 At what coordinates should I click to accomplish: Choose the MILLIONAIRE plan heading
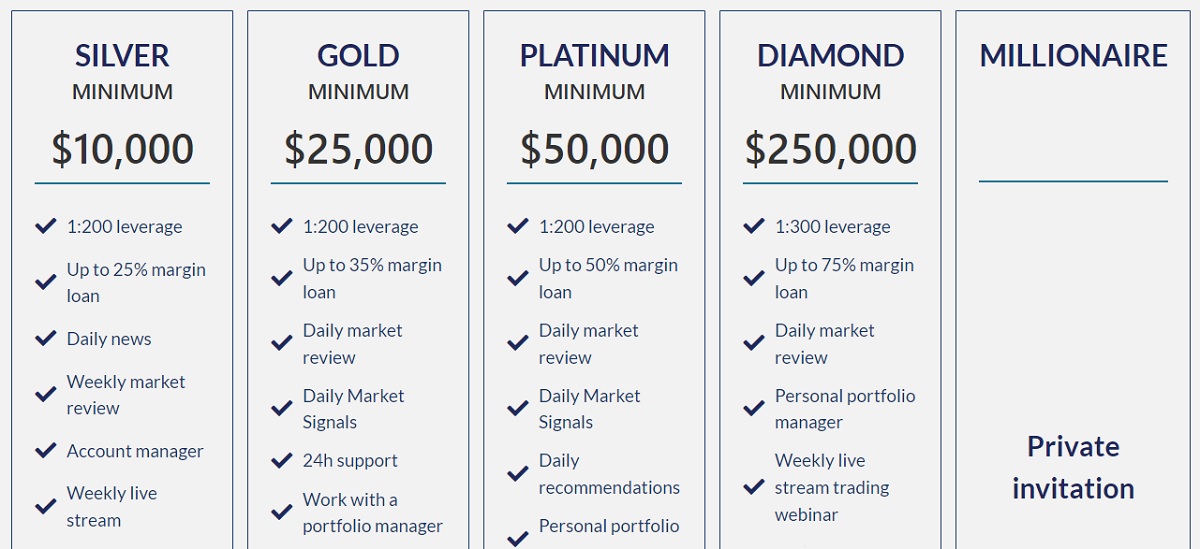[x=1073, y=55]
